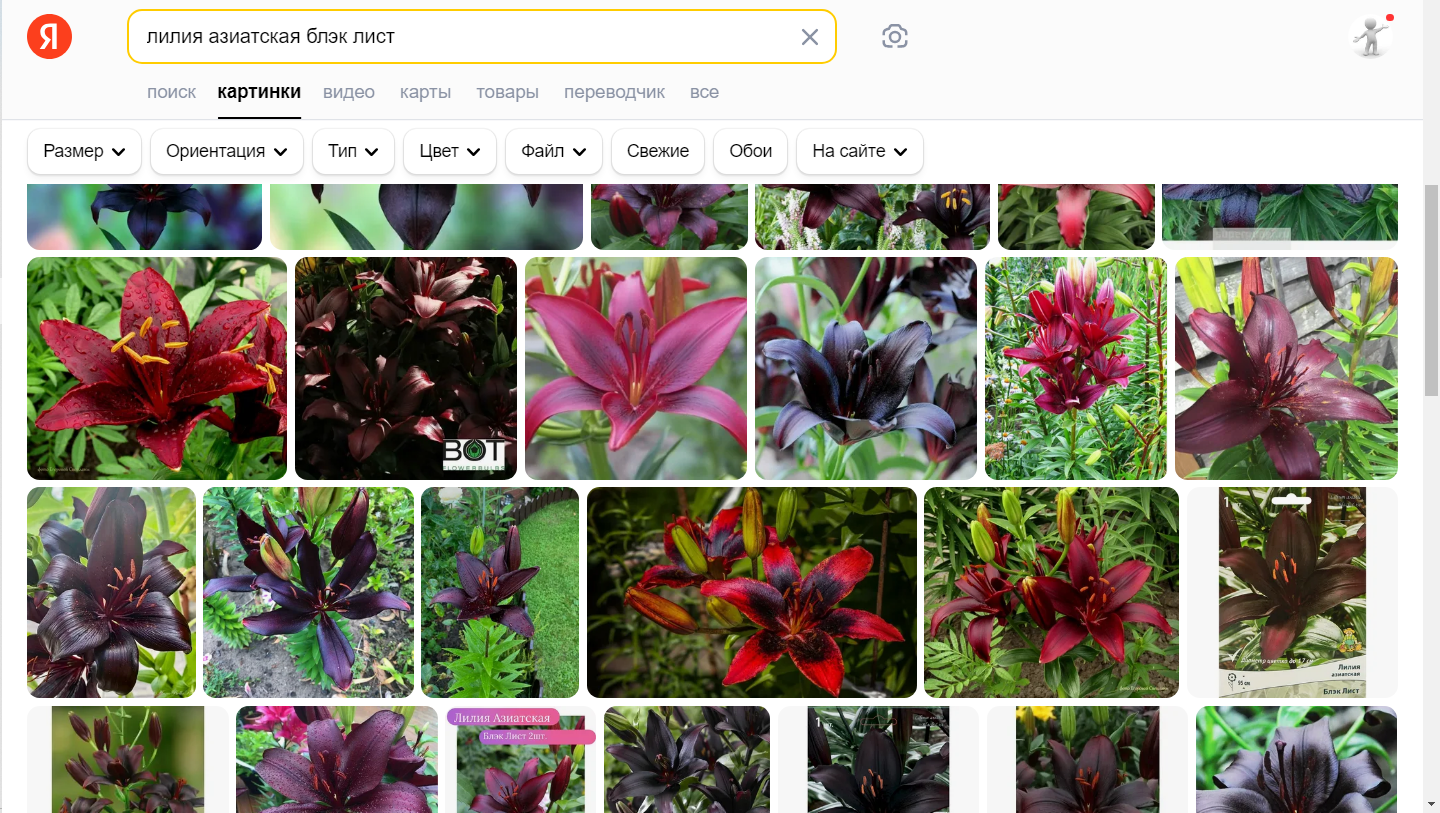The width and height of the screenshot is (1440, 813).
Task: Open the Тип filter dropdown
Action: pos(354,151)
